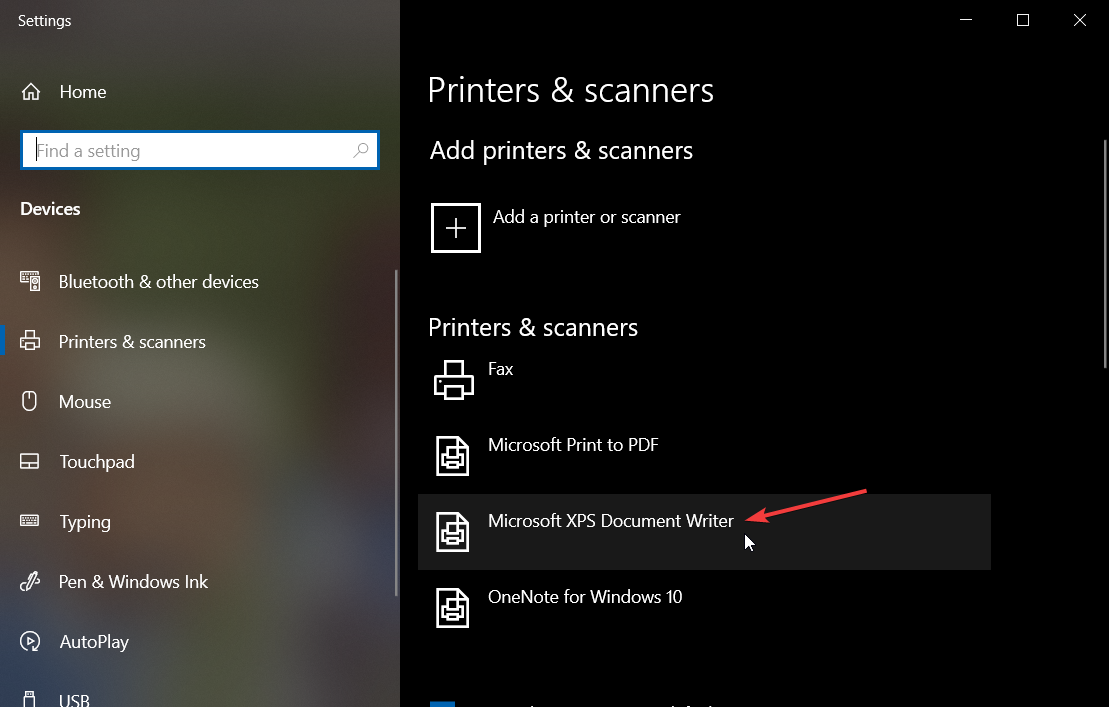Select the Fax device
The width and height of the screenshot is (1109, 707).
(x=704, y=380)
